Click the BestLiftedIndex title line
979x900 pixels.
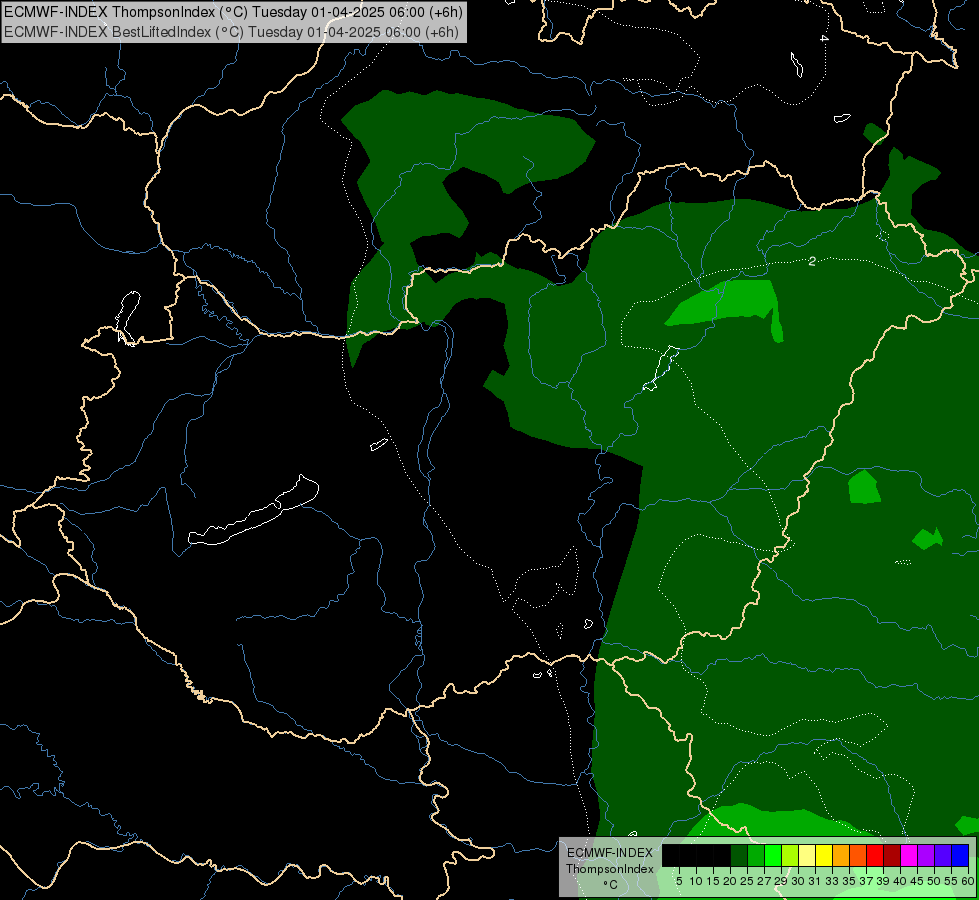232,31
